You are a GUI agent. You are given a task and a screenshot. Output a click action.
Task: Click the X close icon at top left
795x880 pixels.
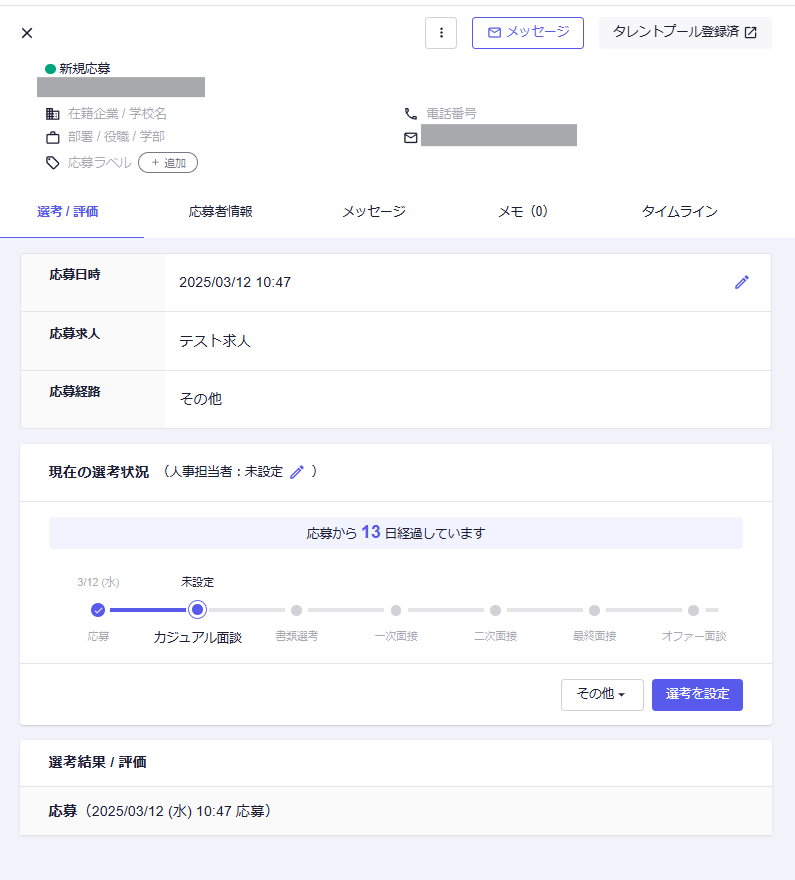27,33
